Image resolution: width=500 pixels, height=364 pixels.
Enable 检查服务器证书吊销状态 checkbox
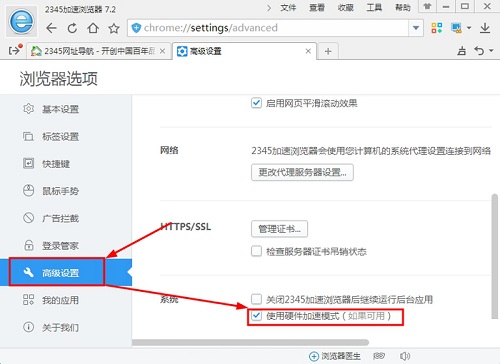click(256, 251)
